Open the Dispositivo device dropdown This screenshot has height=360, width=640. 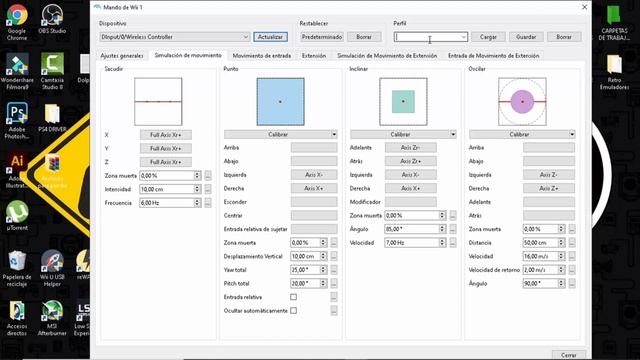[174, 37]
